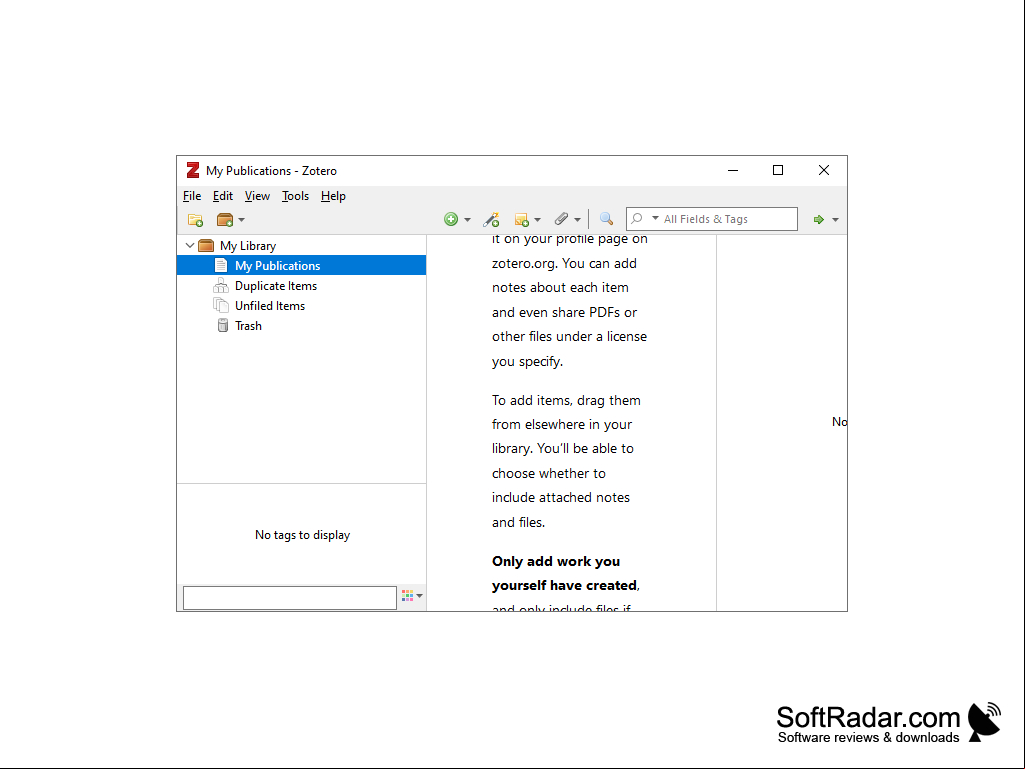Click the New Library box icon
The width and height of the screenshot is (1025, 769).
[x=225, y=220]
